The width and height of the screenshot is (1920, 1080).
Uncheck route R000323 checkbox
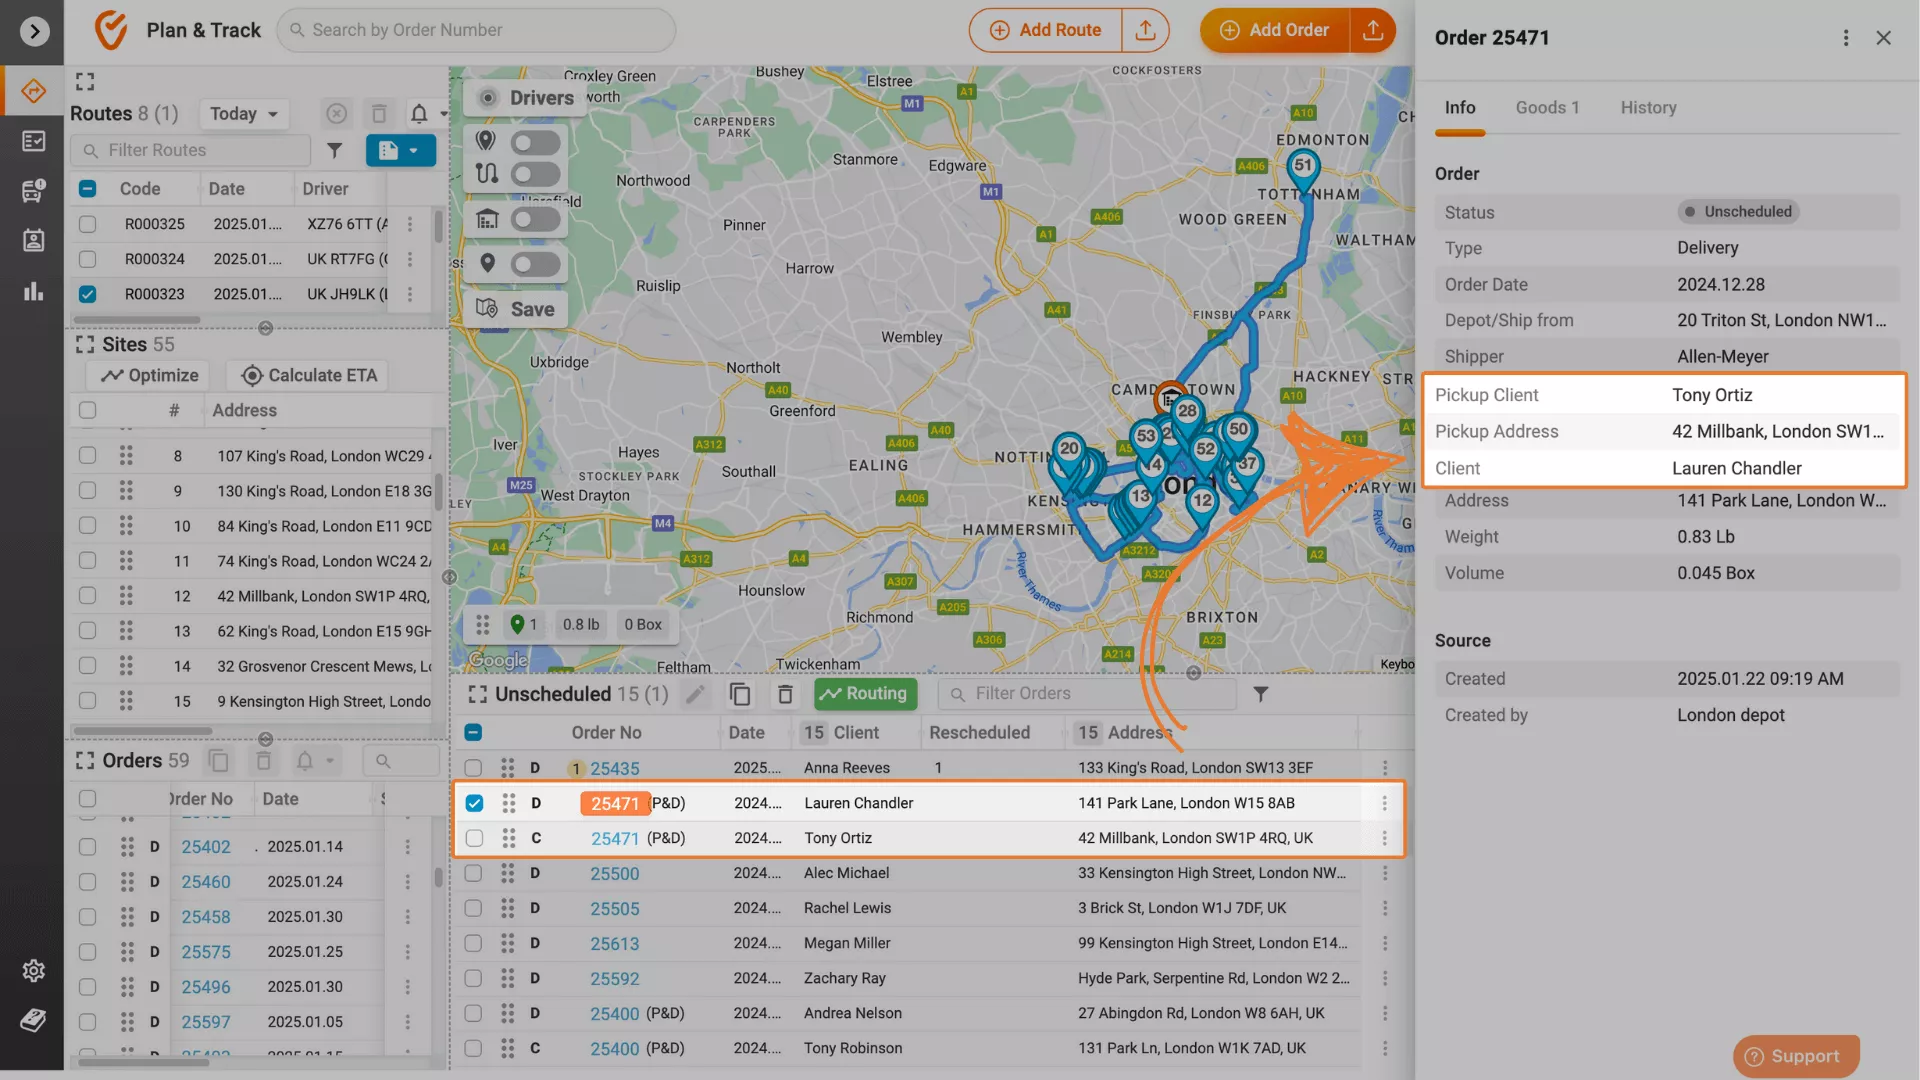[x=88, y=294]
